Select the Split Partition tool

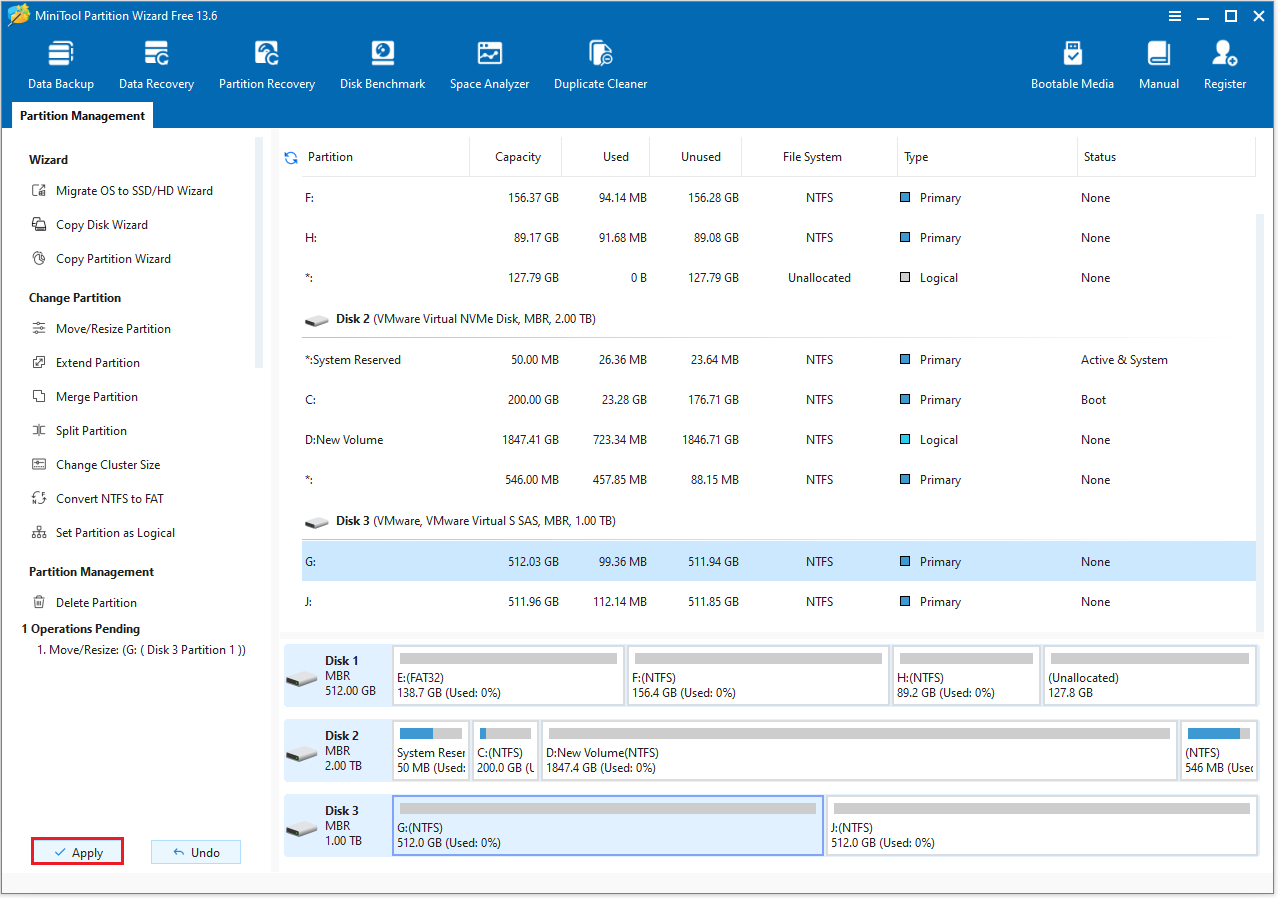click(91, 430)
